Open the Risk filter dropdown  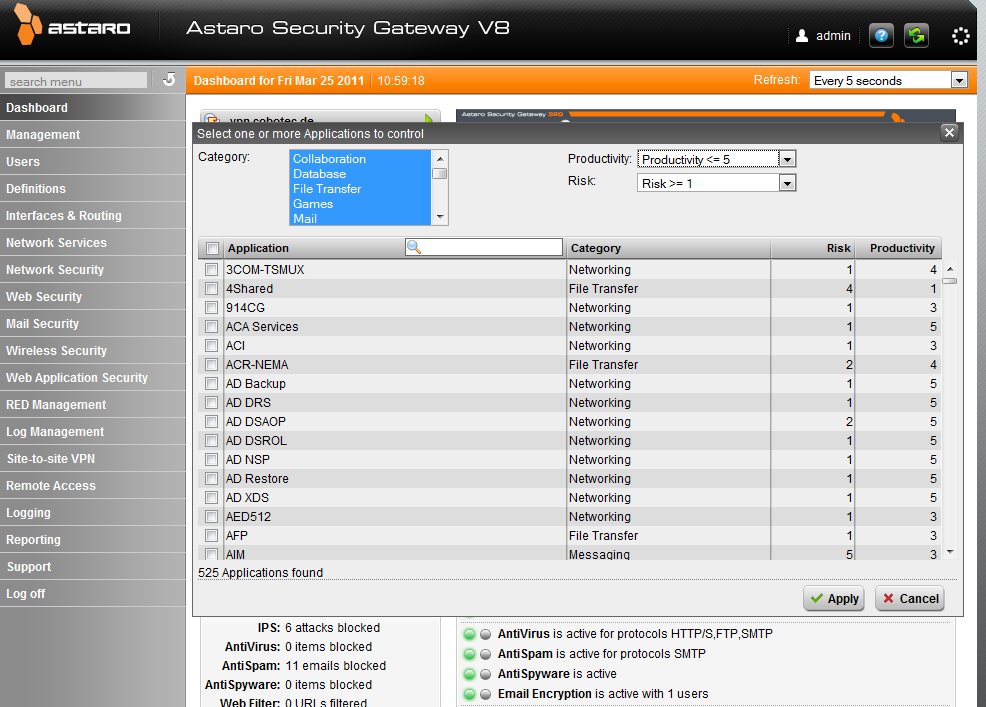pos(787,183)
